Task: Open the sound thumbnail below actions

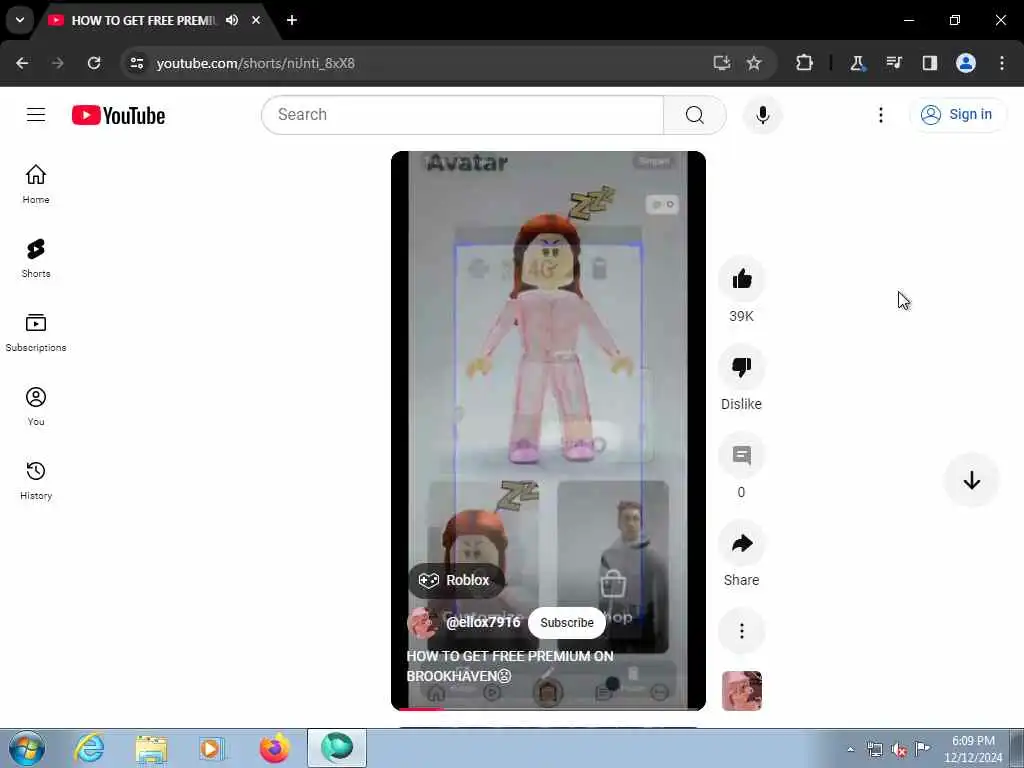Action: [741, 690]
